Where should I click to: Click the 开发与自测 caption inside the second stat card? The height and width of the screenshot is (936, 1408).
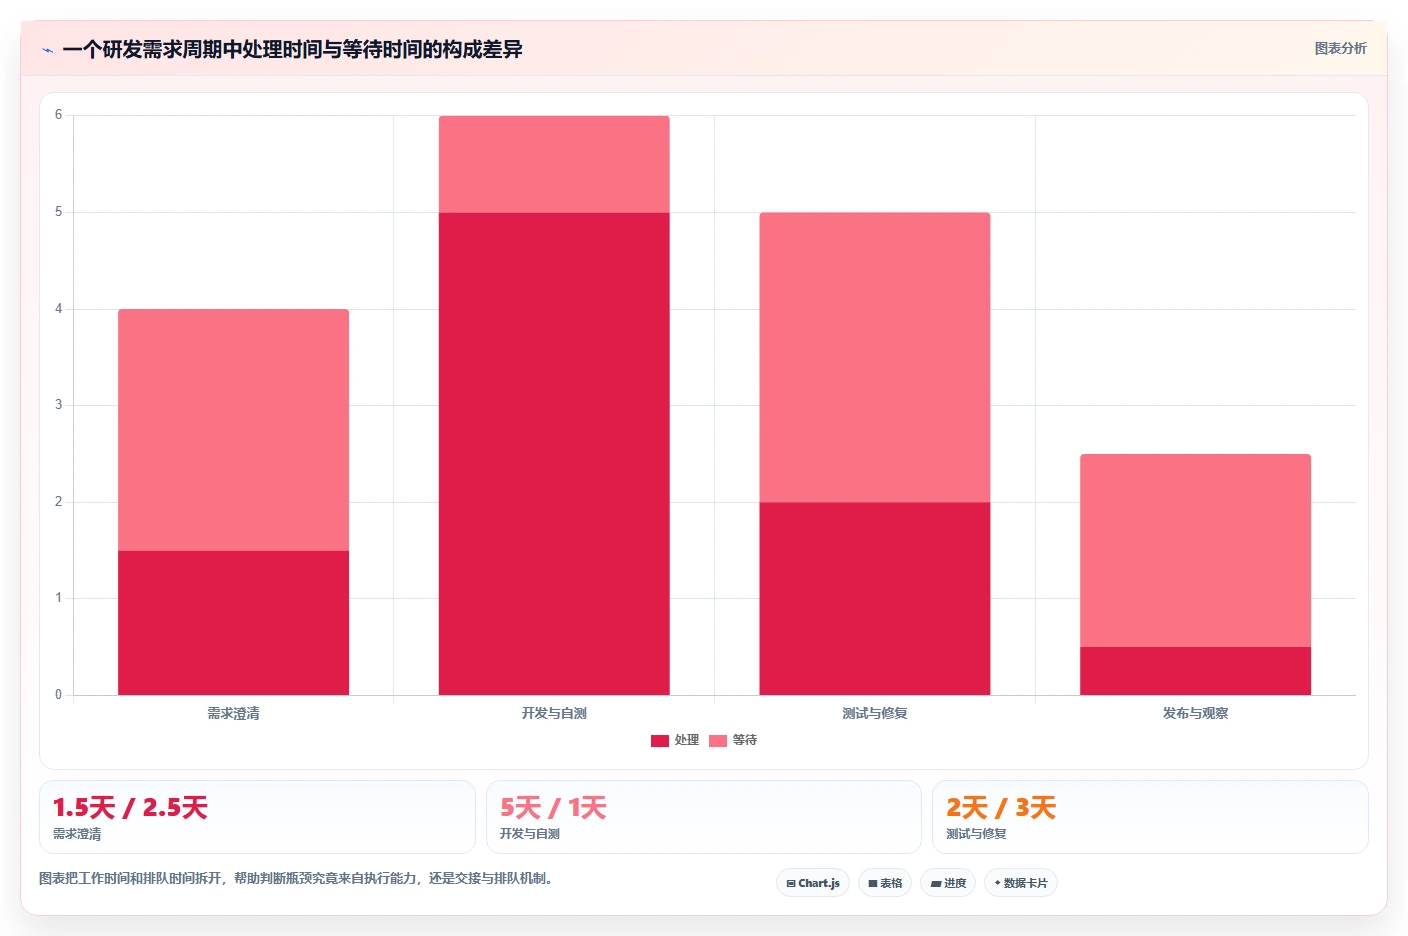point(529,834)
